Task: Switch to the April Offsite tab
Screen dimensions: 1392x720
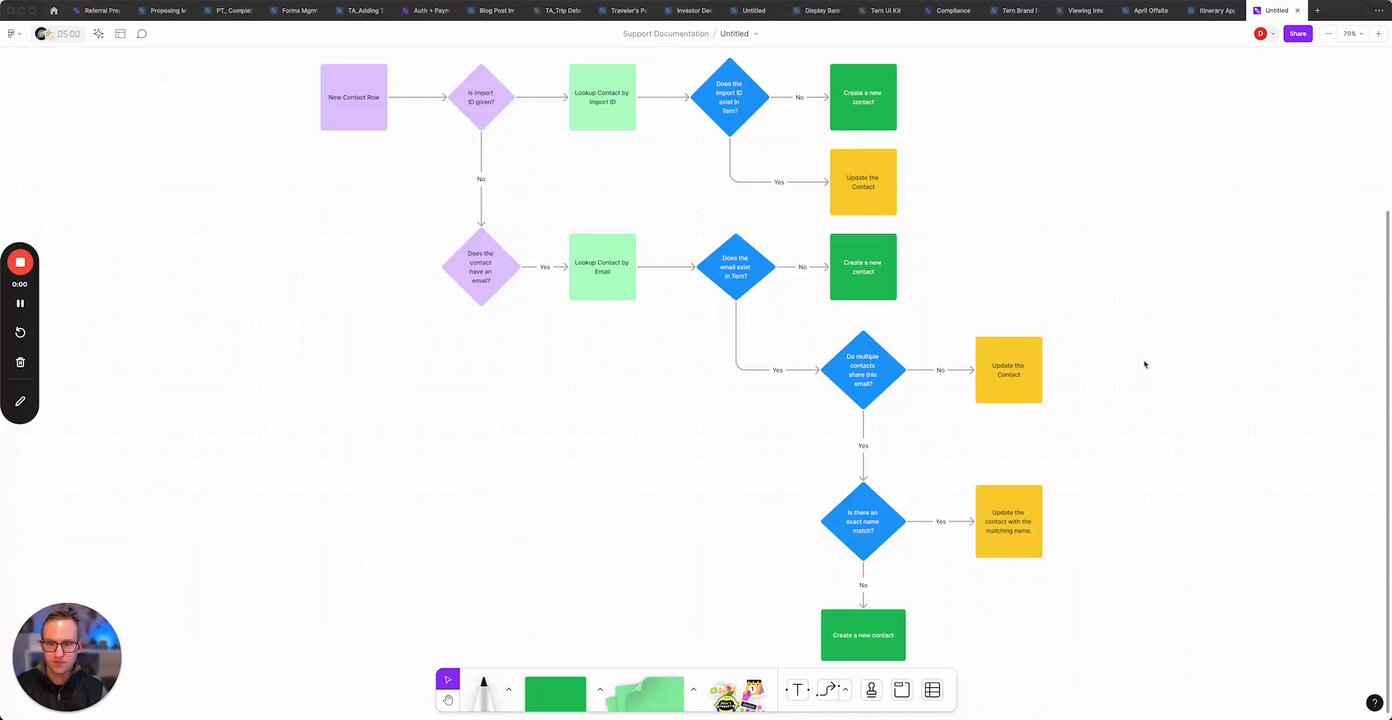Action: click(1145, 10)
